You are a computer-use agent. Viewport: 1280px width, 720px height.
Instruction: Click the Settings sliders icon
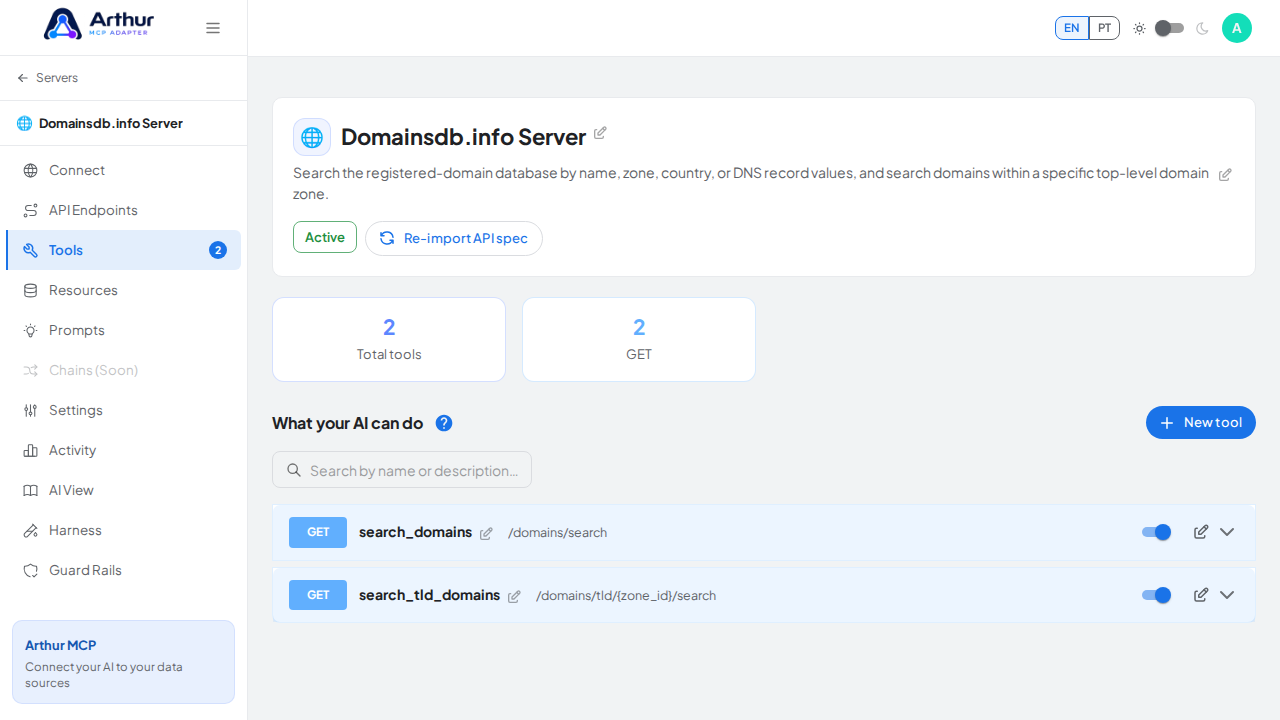tap(31, 410)
